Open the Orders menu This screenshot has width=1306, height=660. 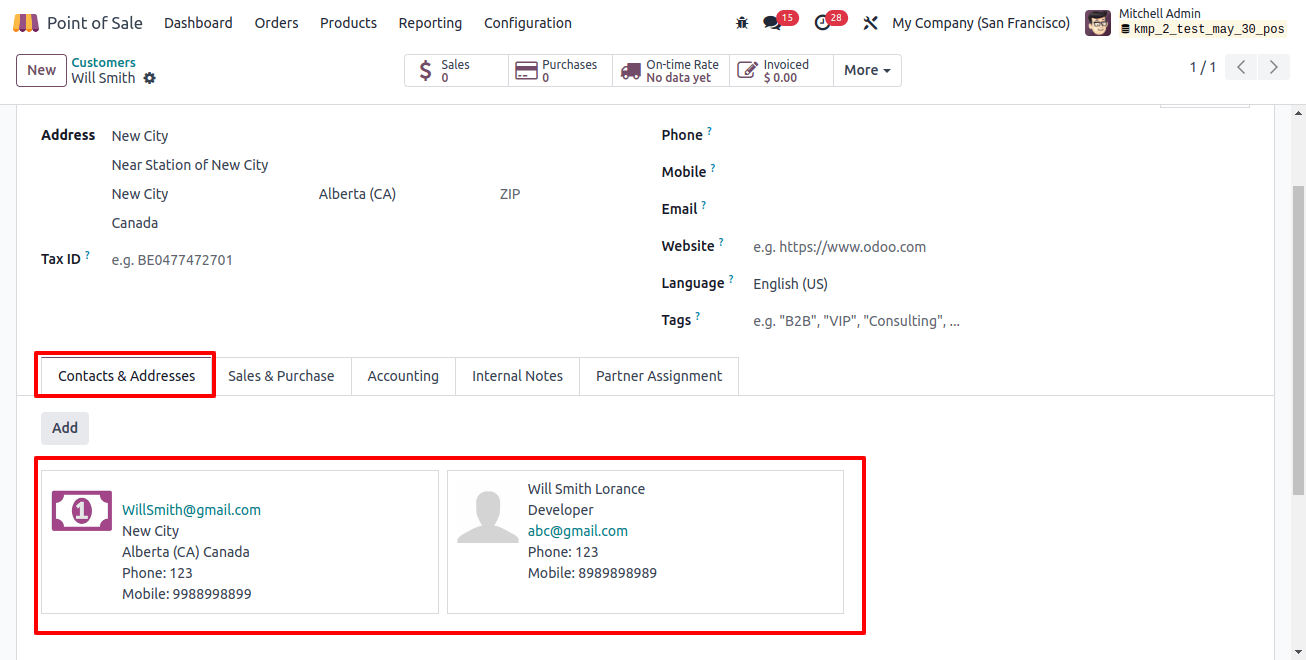(x=276, y=22)
